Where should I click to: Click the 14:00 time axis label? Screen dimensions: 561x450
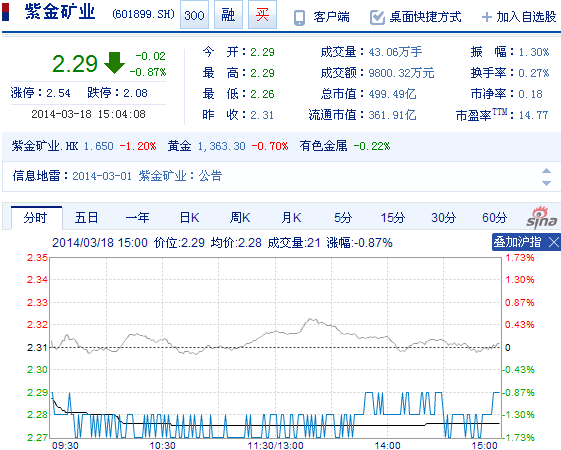tap(387, 445)
